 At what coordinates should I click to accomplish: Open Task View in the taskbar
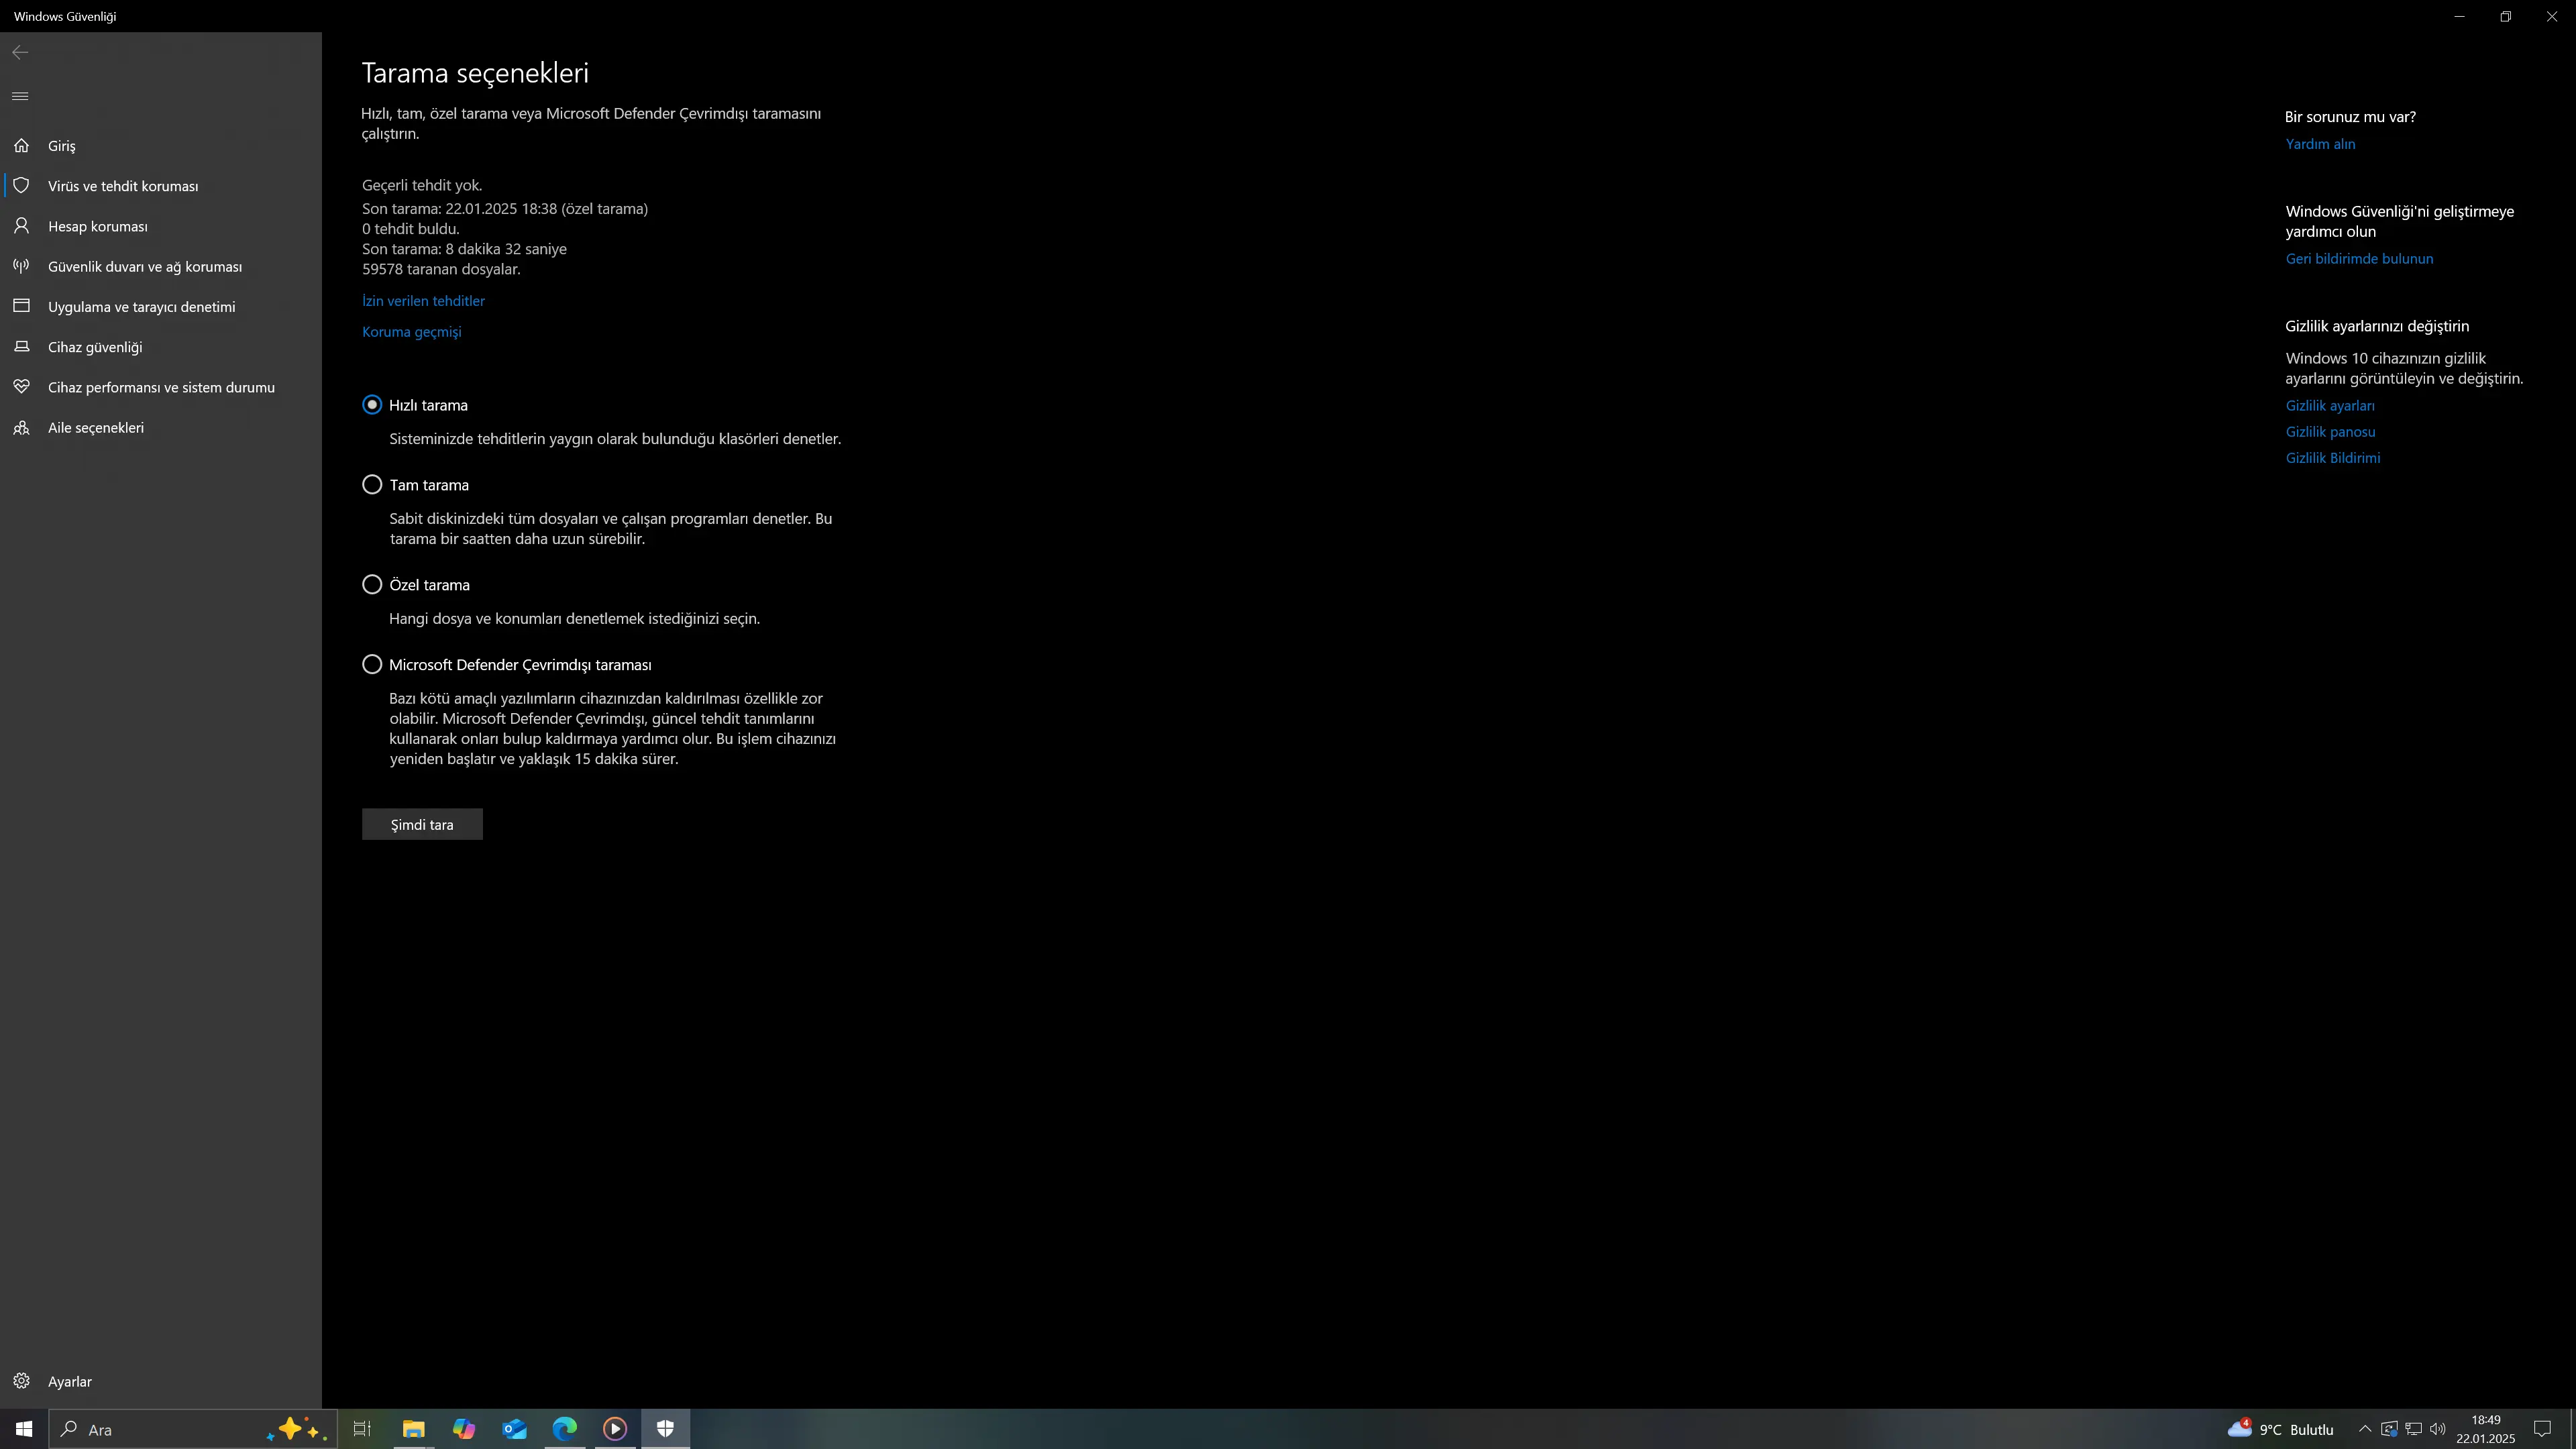pyautogui.click(x=362, y=1429)
